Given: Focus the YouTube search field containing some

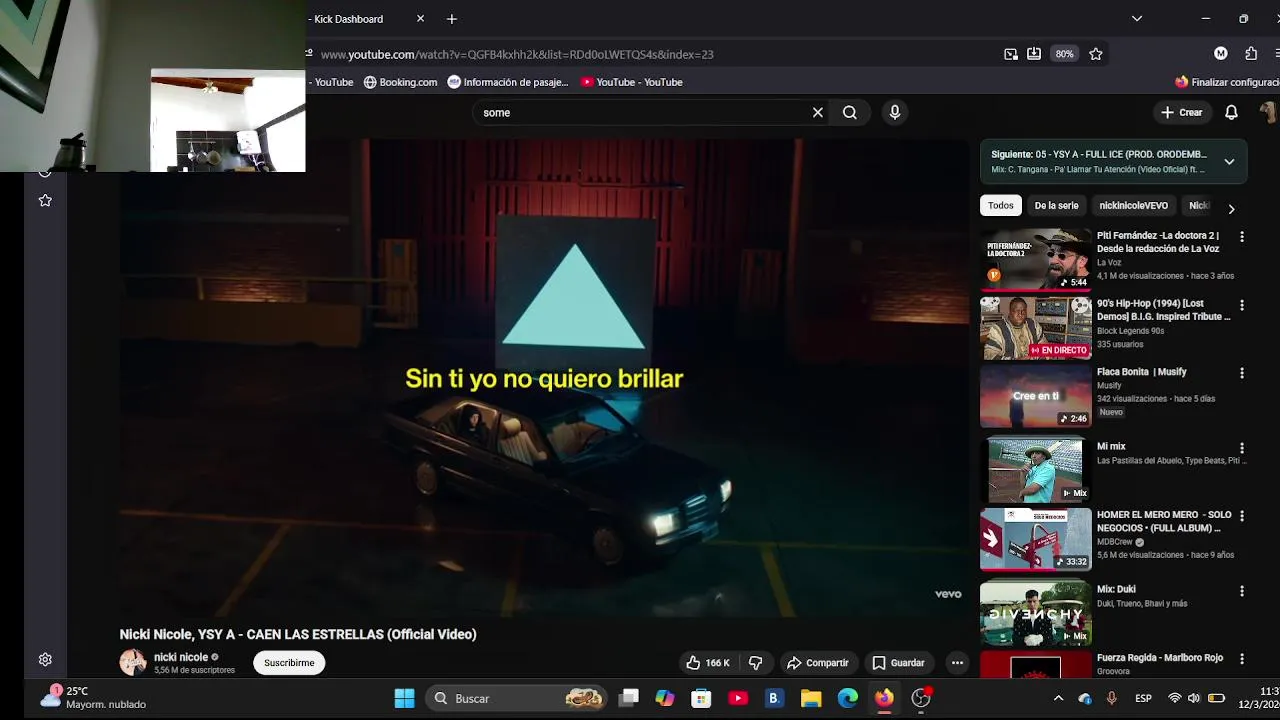Looking at the screenshot, I should (x=640, y=113).
